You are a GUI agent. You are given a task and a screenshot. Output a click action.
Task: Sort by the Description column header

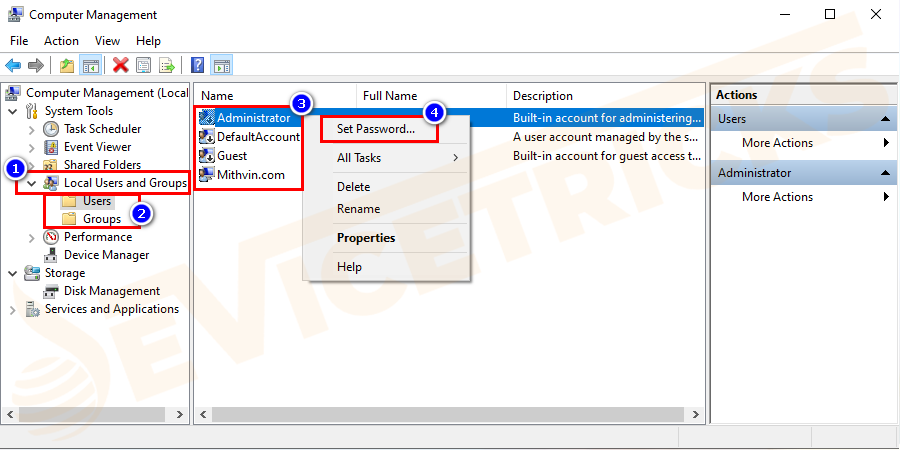click(x=606, y=96)
